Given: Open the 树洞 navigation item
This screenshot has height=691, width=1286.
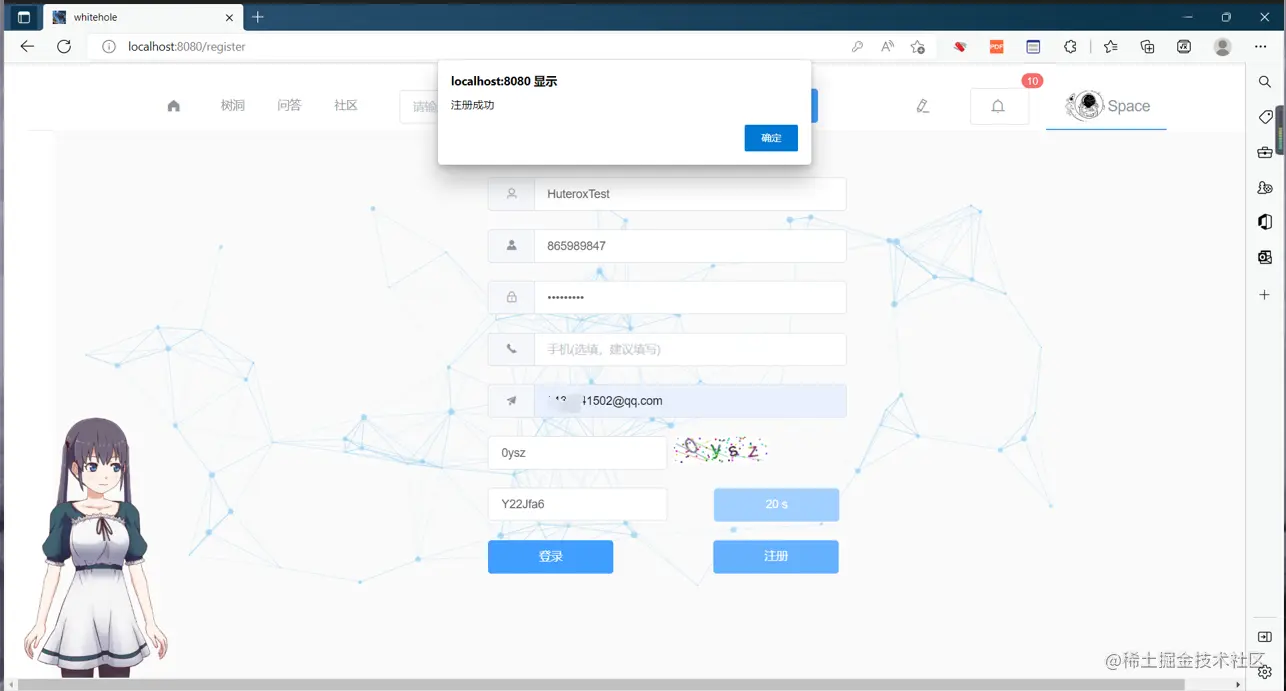Looking at the screenshot, I should pyautogui.click(x=232, y=105).
